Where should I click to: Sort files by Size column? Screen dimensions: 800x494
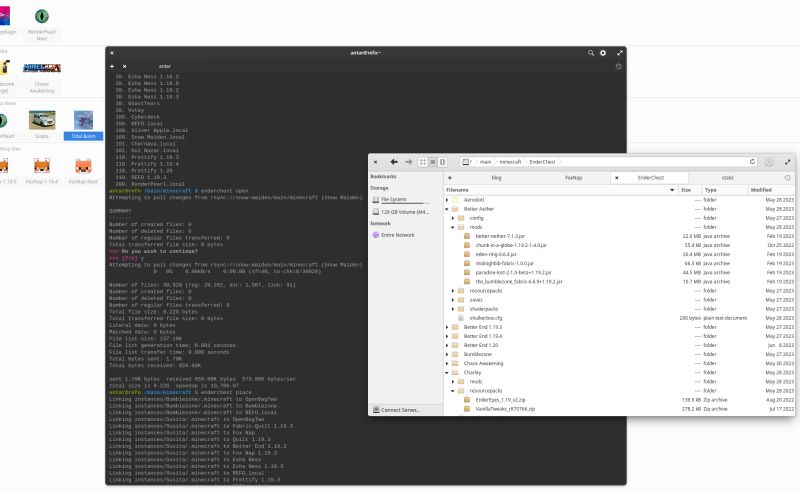(x=690, y=190)
